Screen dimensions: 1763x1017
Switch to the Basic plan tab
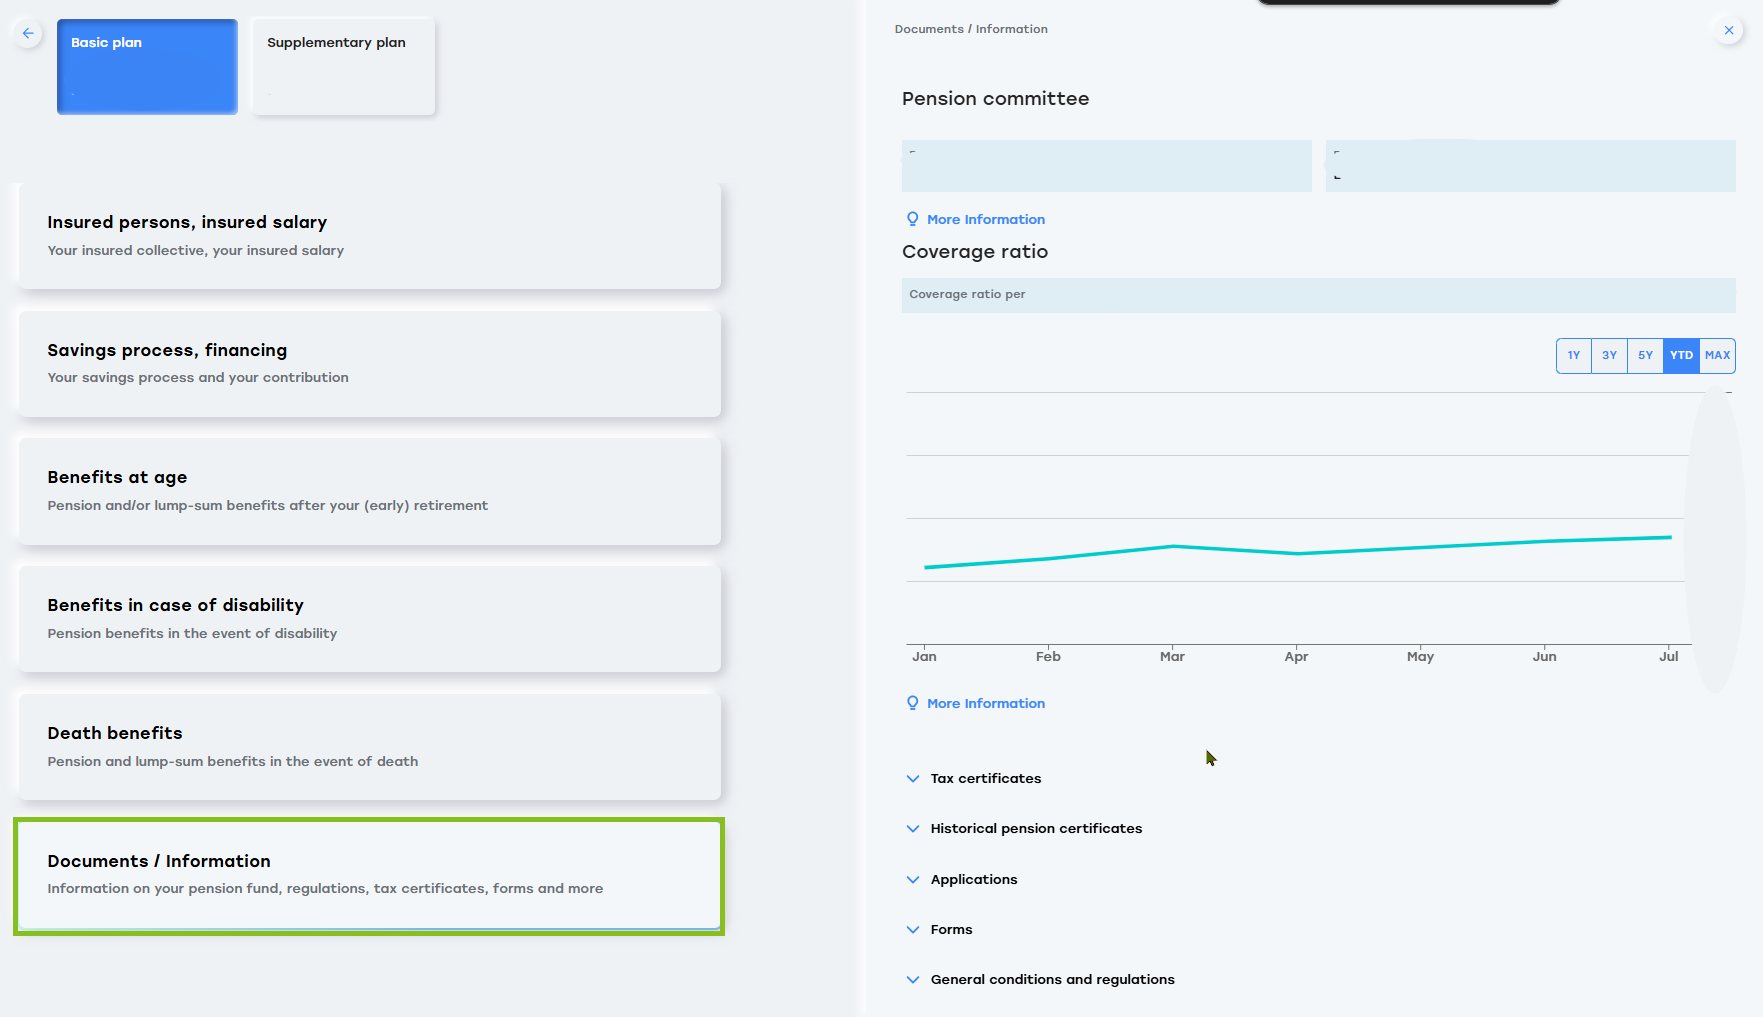click(147, 66)
